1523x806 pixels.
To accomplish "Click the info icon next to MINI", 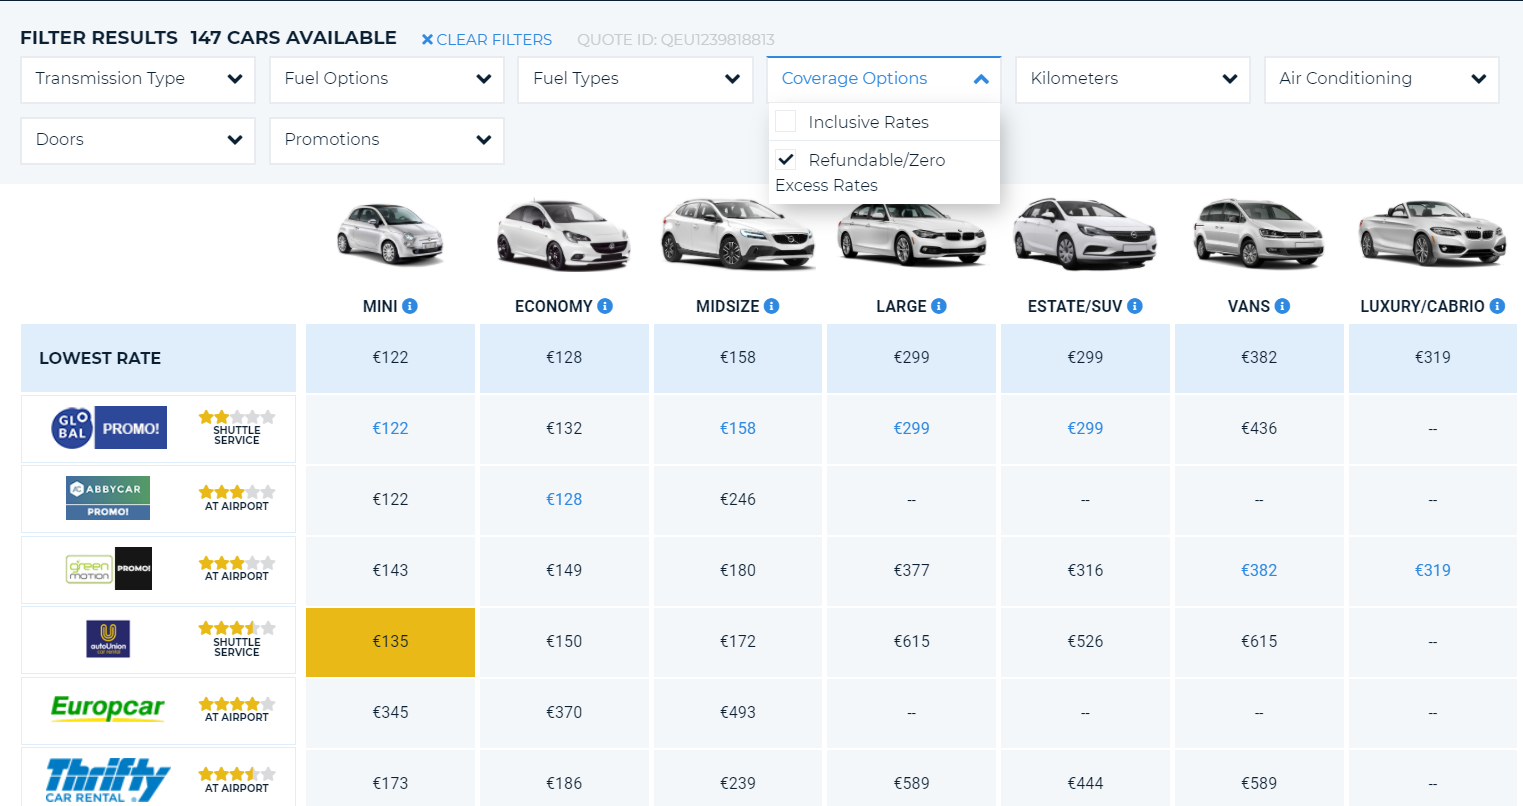I will pyautogui.click(x=410, y=306).
